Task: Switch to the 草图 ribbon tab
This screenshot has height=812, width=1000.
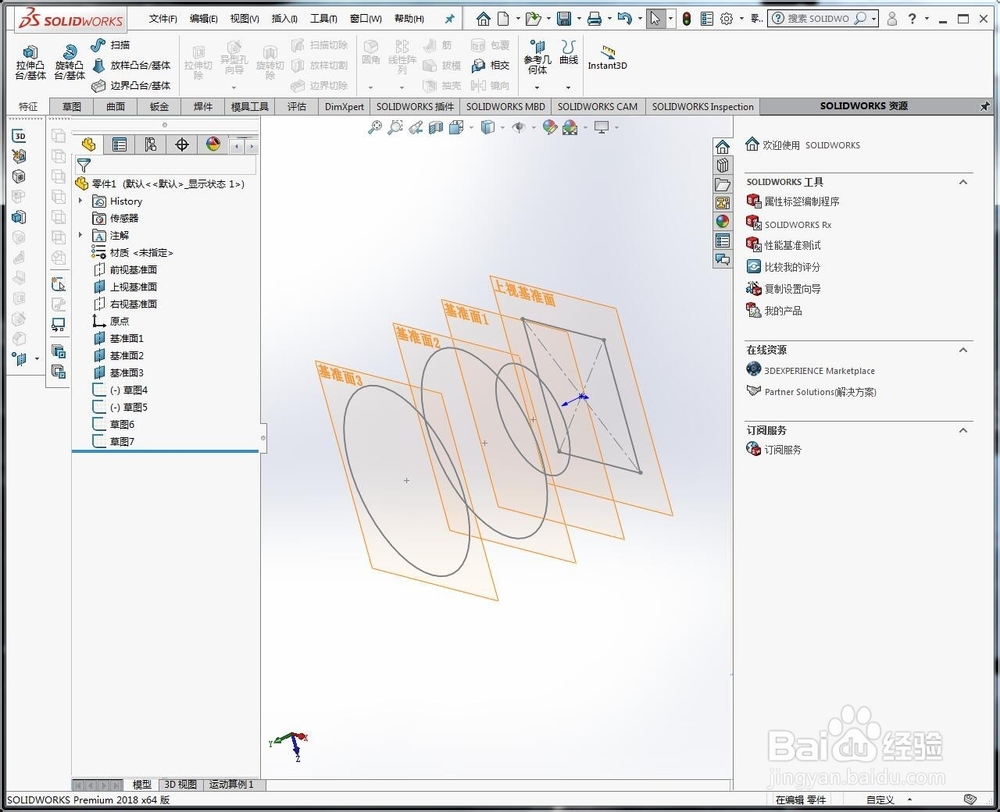Action: [71, 106]
